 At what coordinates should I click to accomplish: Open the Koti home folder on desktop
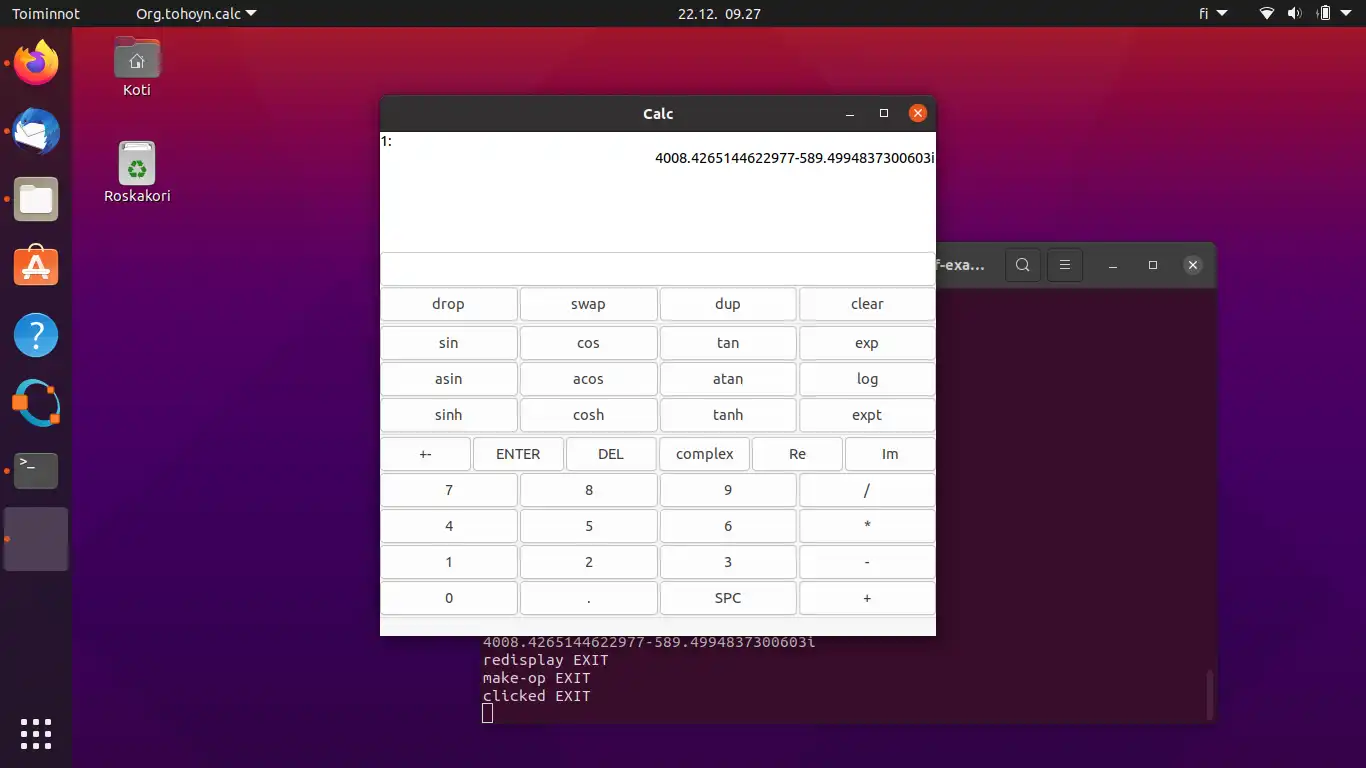[137, 66]
